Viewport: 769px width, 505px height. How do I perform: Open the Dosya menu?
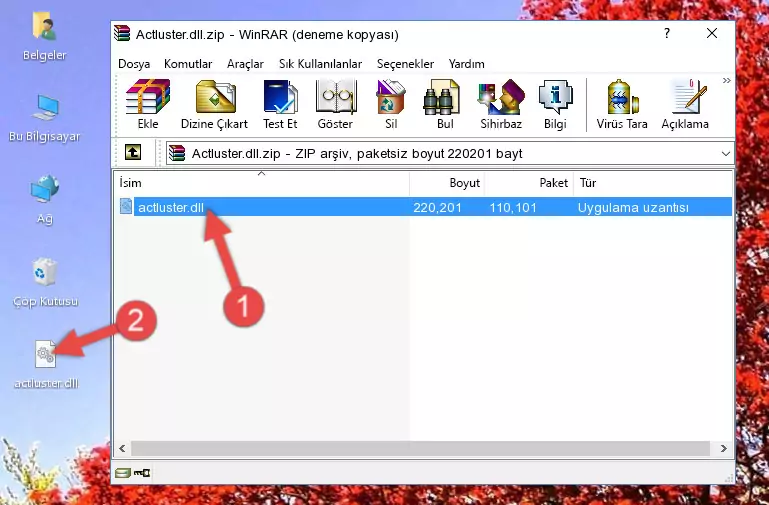(134, 64)
